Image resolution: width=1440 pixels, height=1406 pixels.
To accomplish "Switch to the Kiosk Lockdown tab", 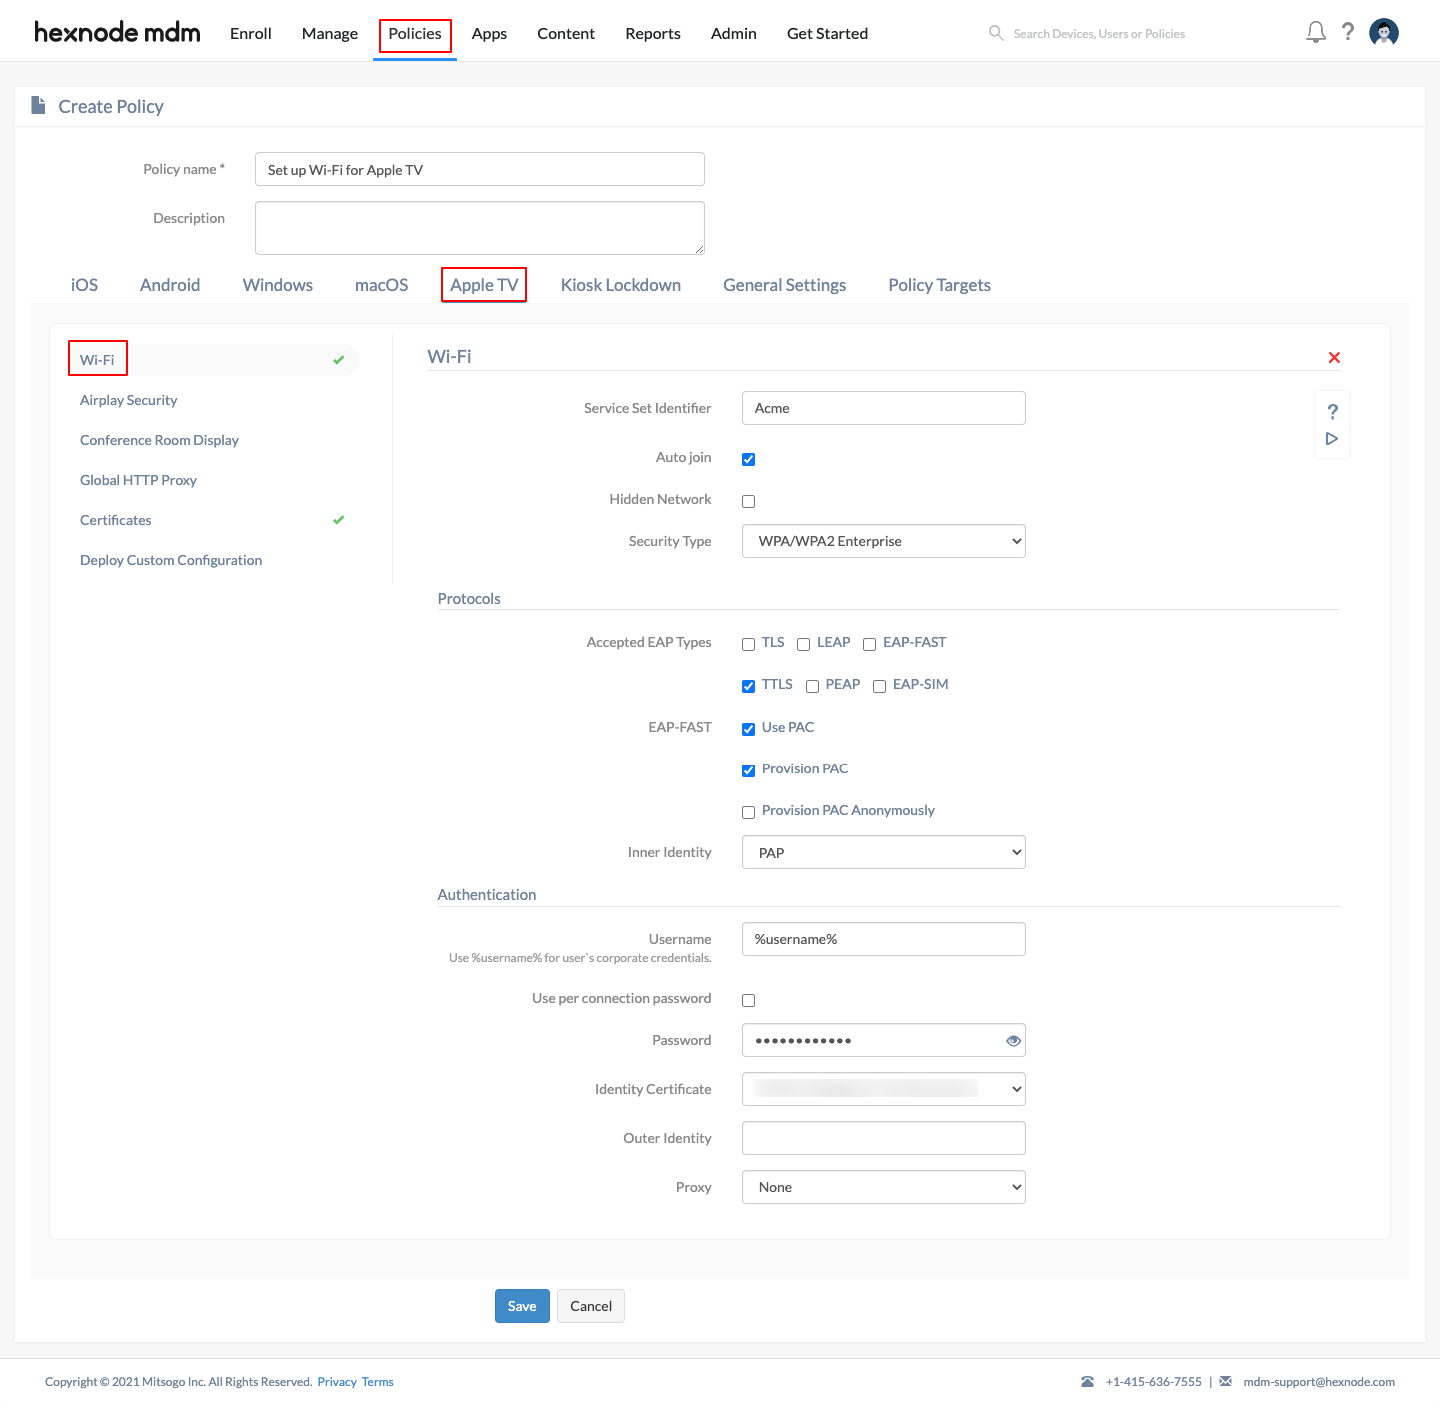I will click(x=621, y=285).
